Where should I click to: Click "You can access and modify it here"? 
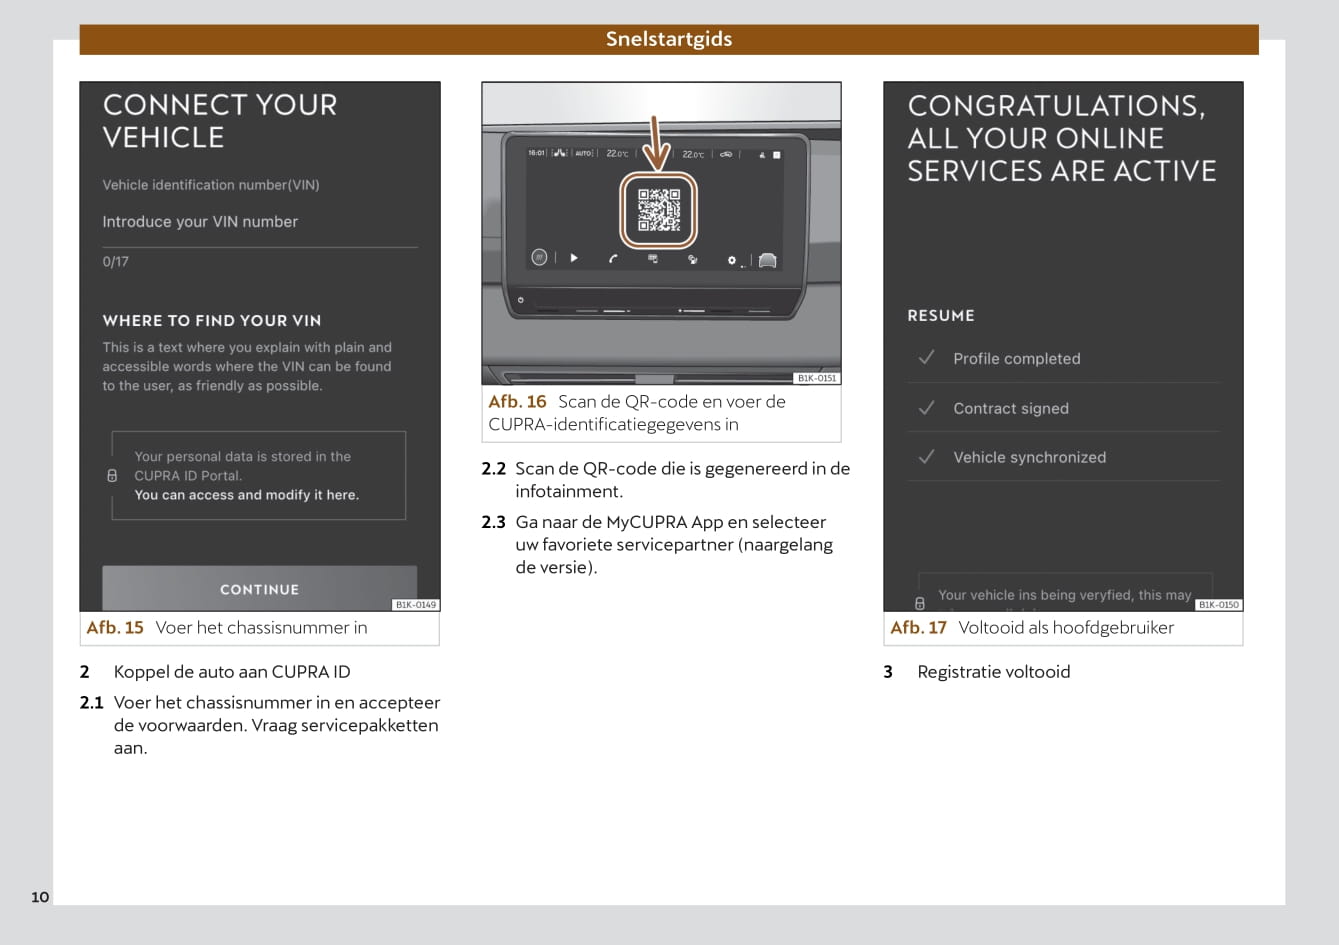[x=246, y=495]
